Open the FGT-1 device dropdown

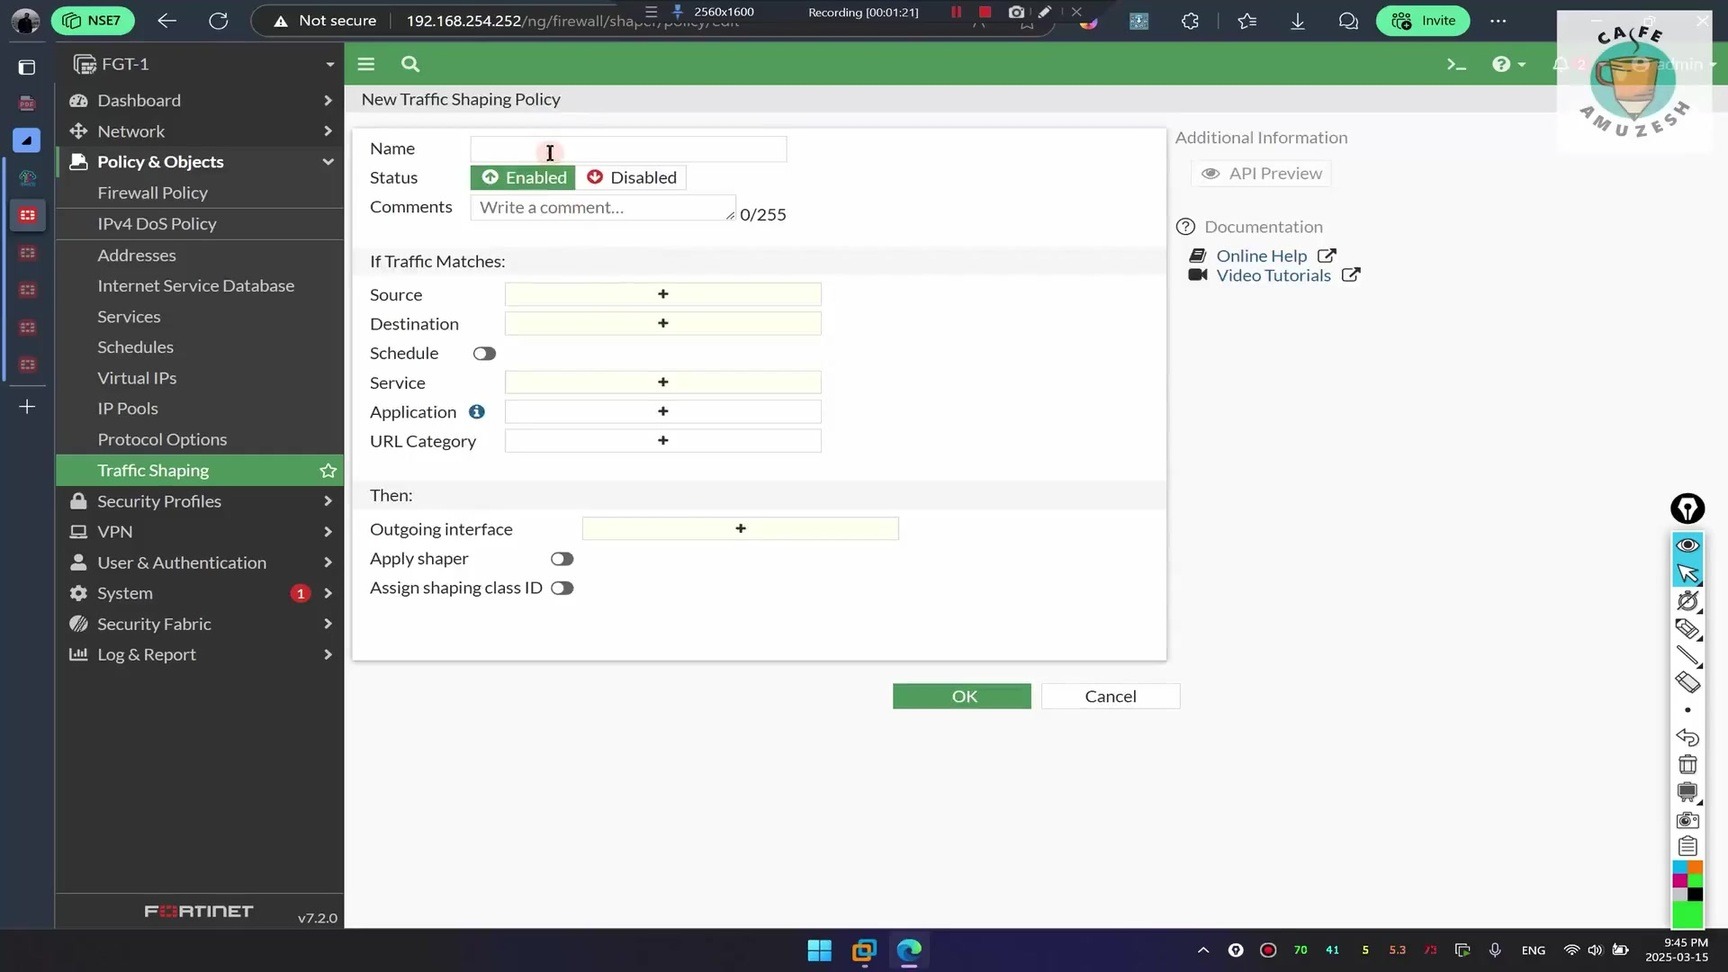200,64
